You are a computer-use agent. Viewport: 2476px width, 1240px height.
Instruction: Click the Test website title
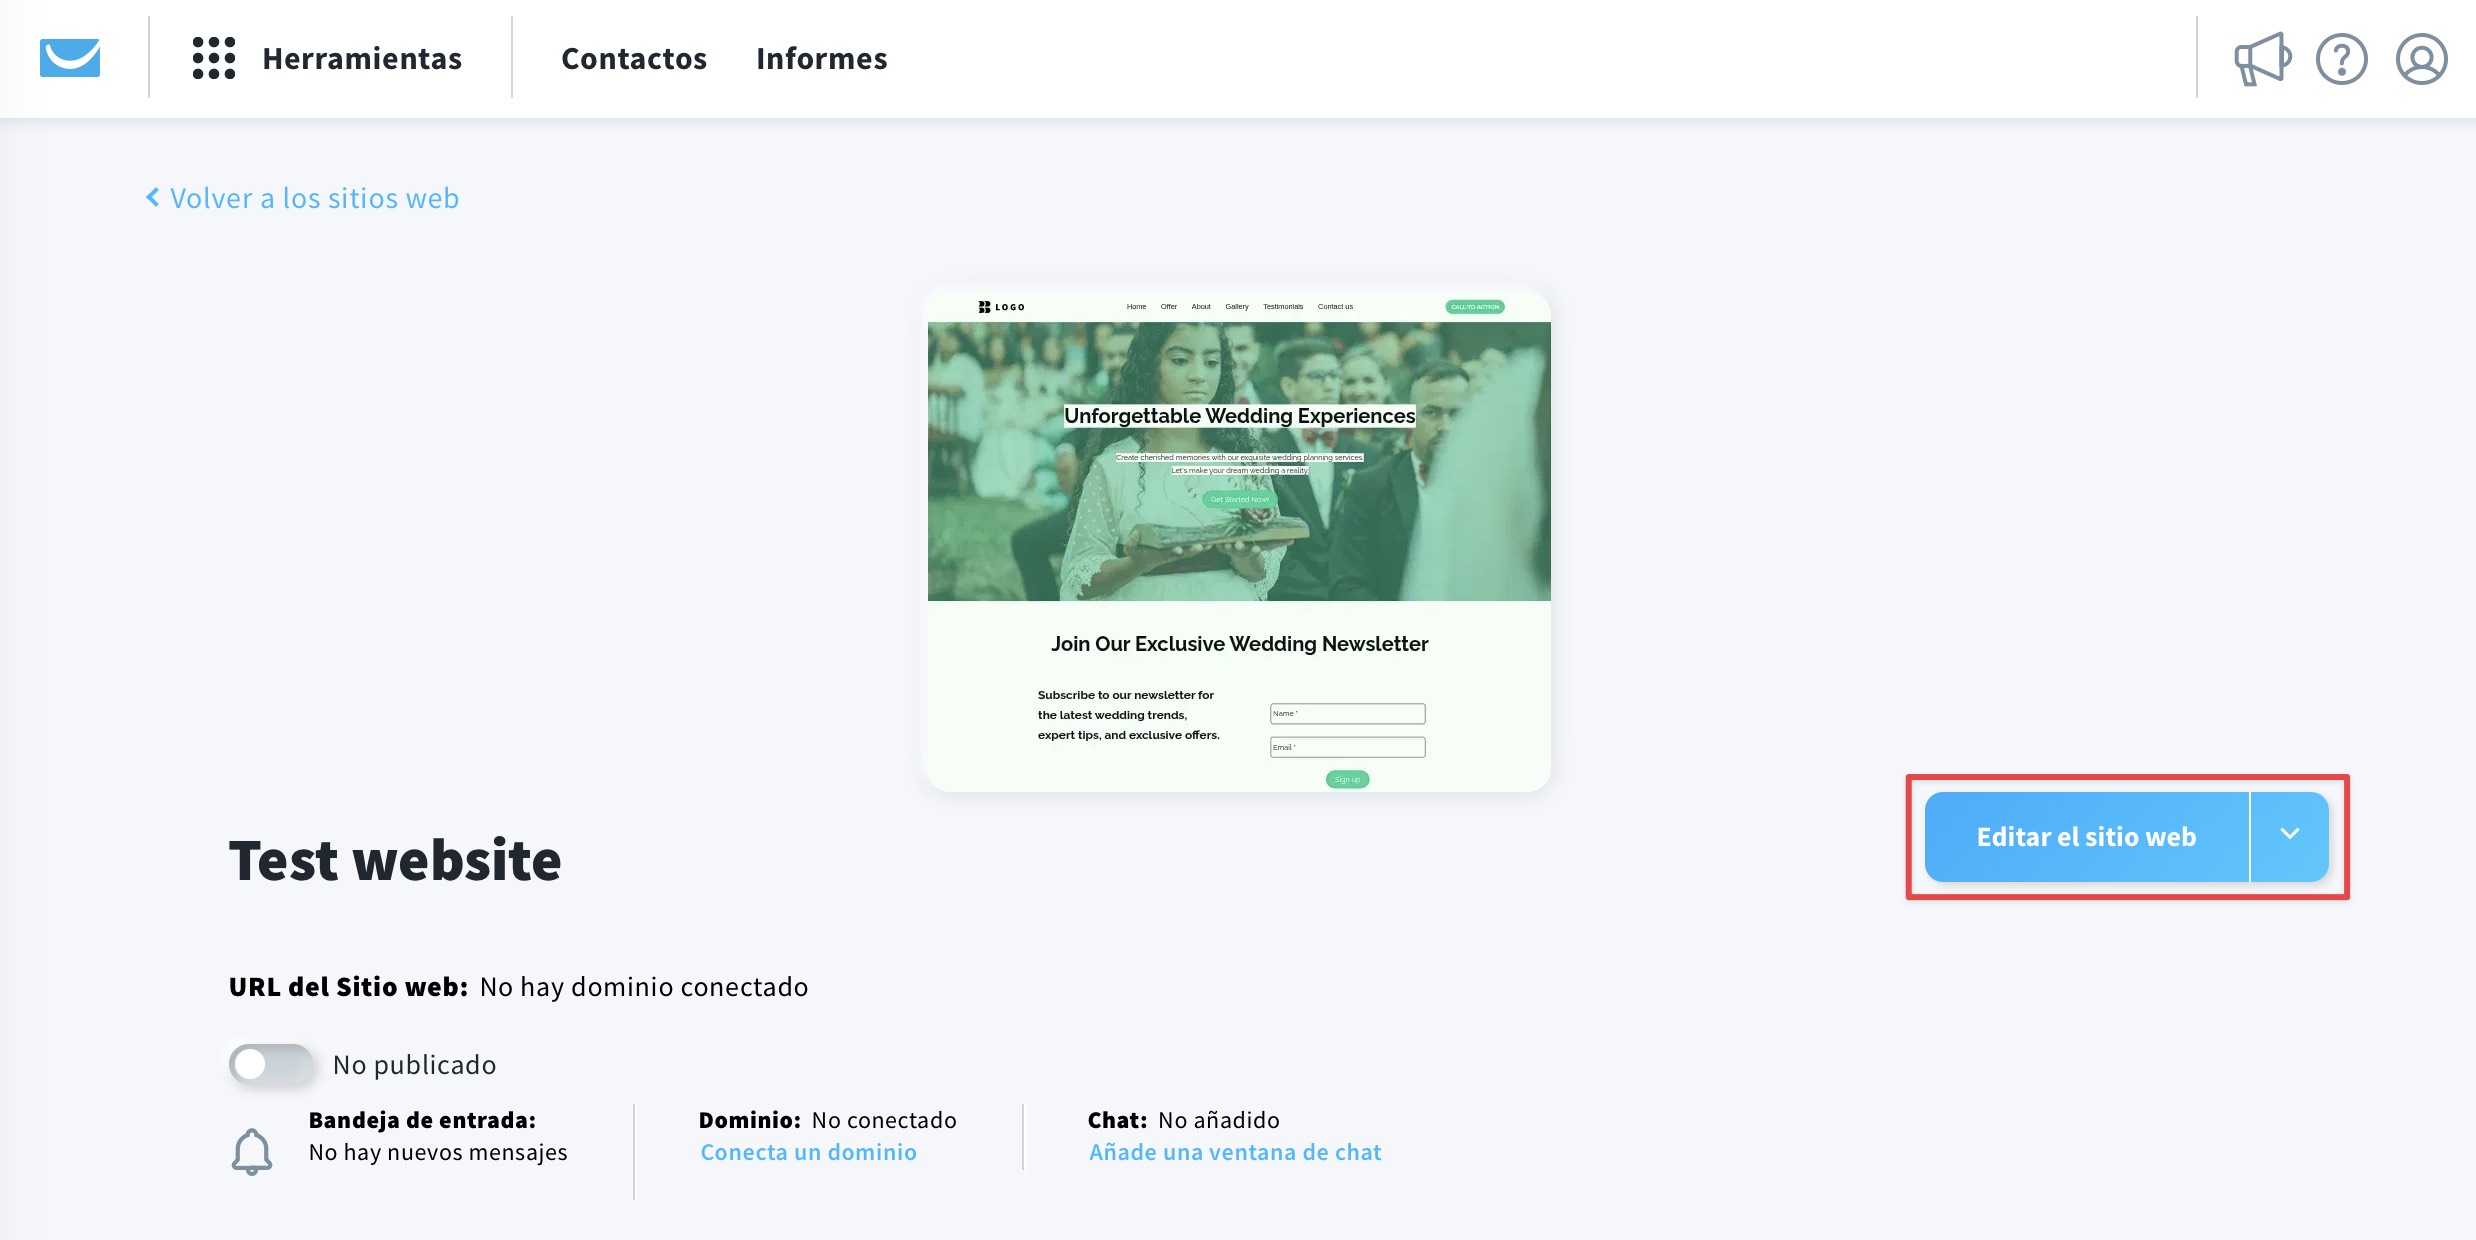[x=395, y=860]
